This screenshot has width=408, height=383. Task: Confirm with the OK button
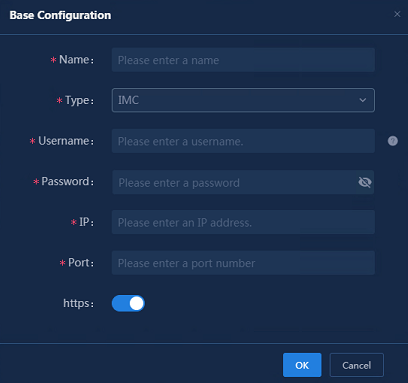tap(302, 365)
